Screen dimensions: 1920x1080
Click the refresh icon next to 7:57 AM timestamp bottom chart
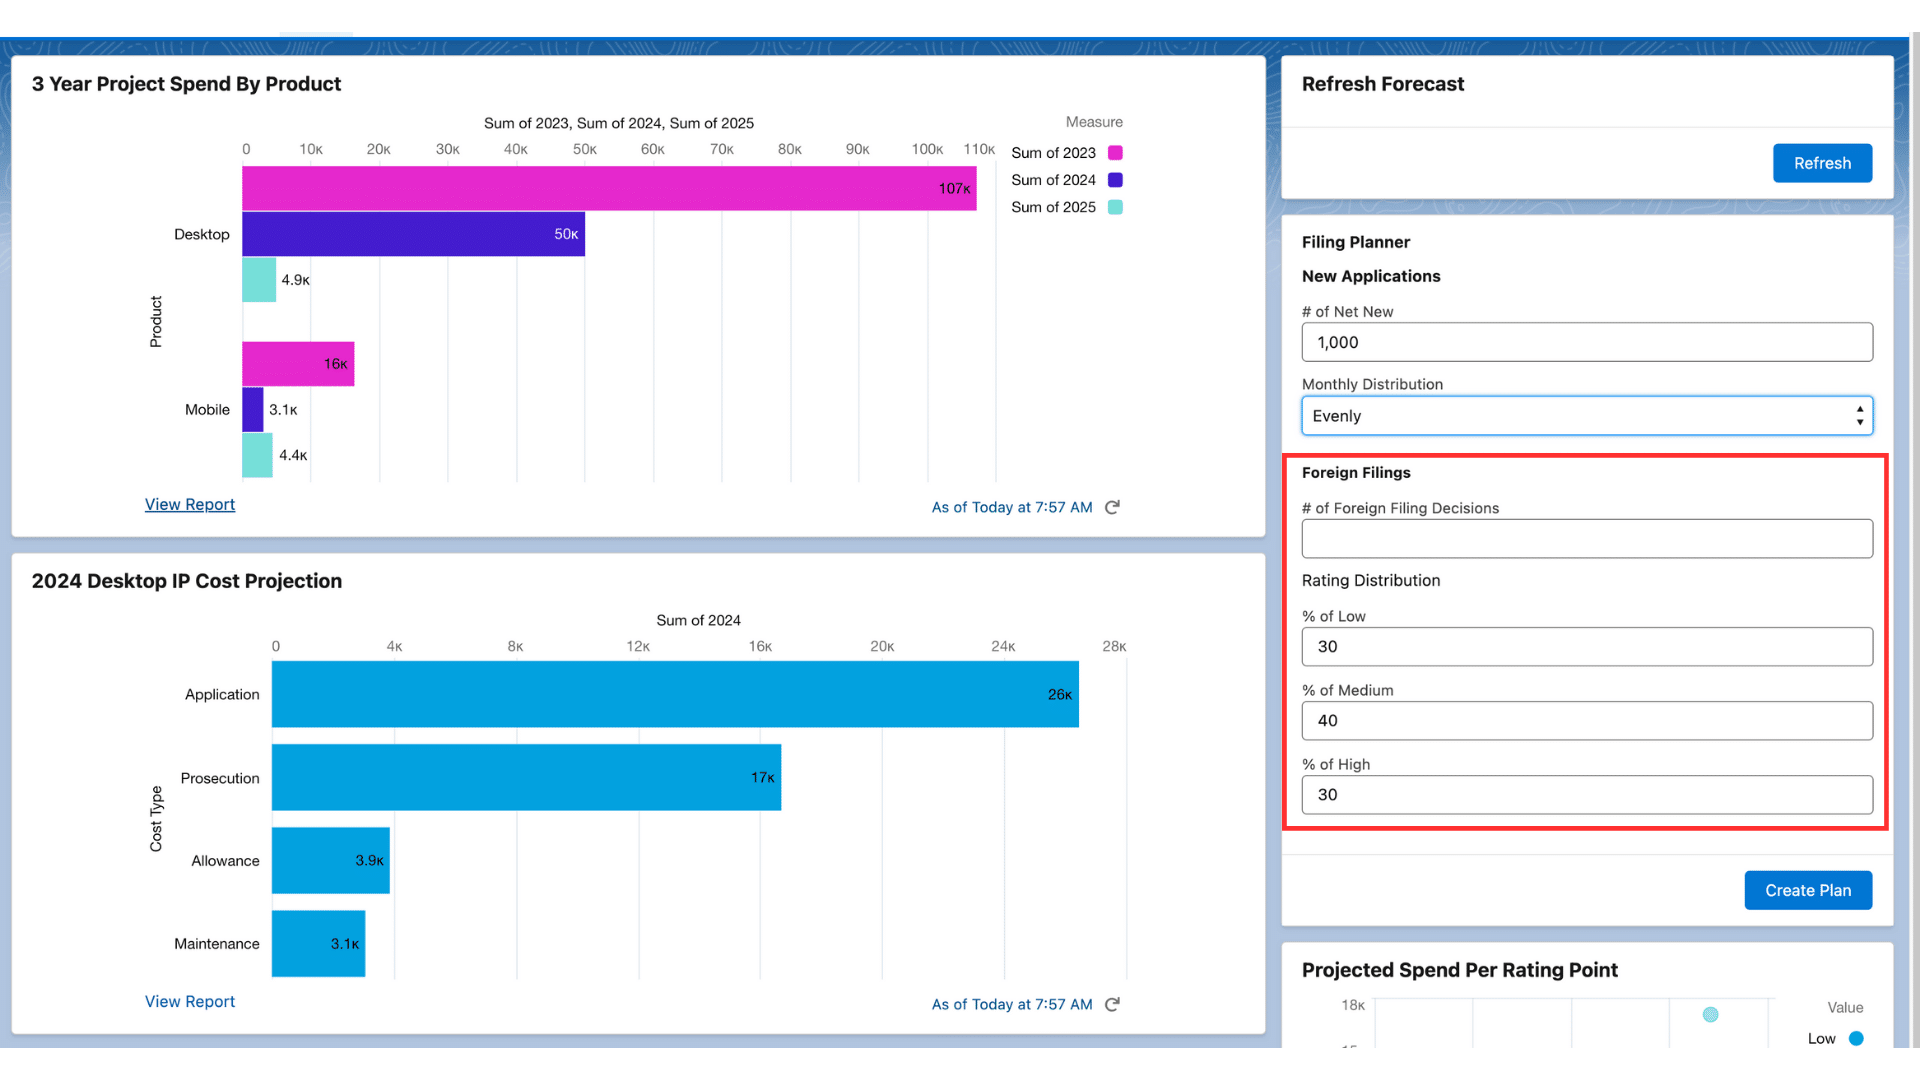(x=1113, y=1004)
